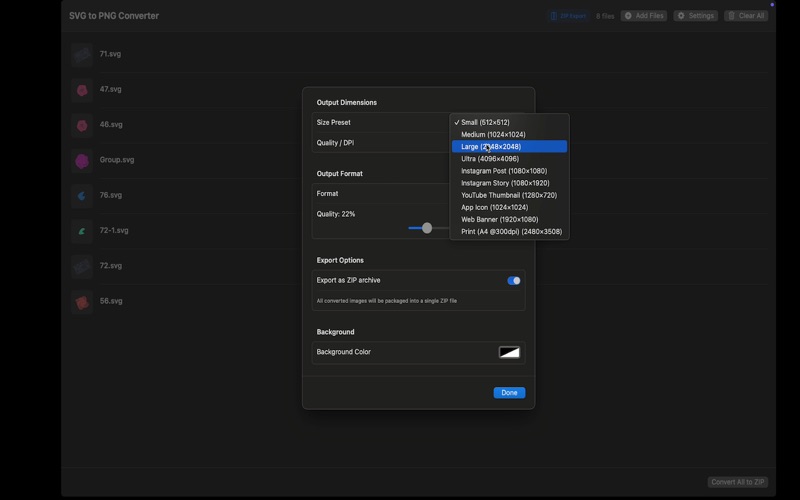The image size is (800, 500).
Task: Click the 76.svg thumbnail icon
Action: [x=82, y=196]
